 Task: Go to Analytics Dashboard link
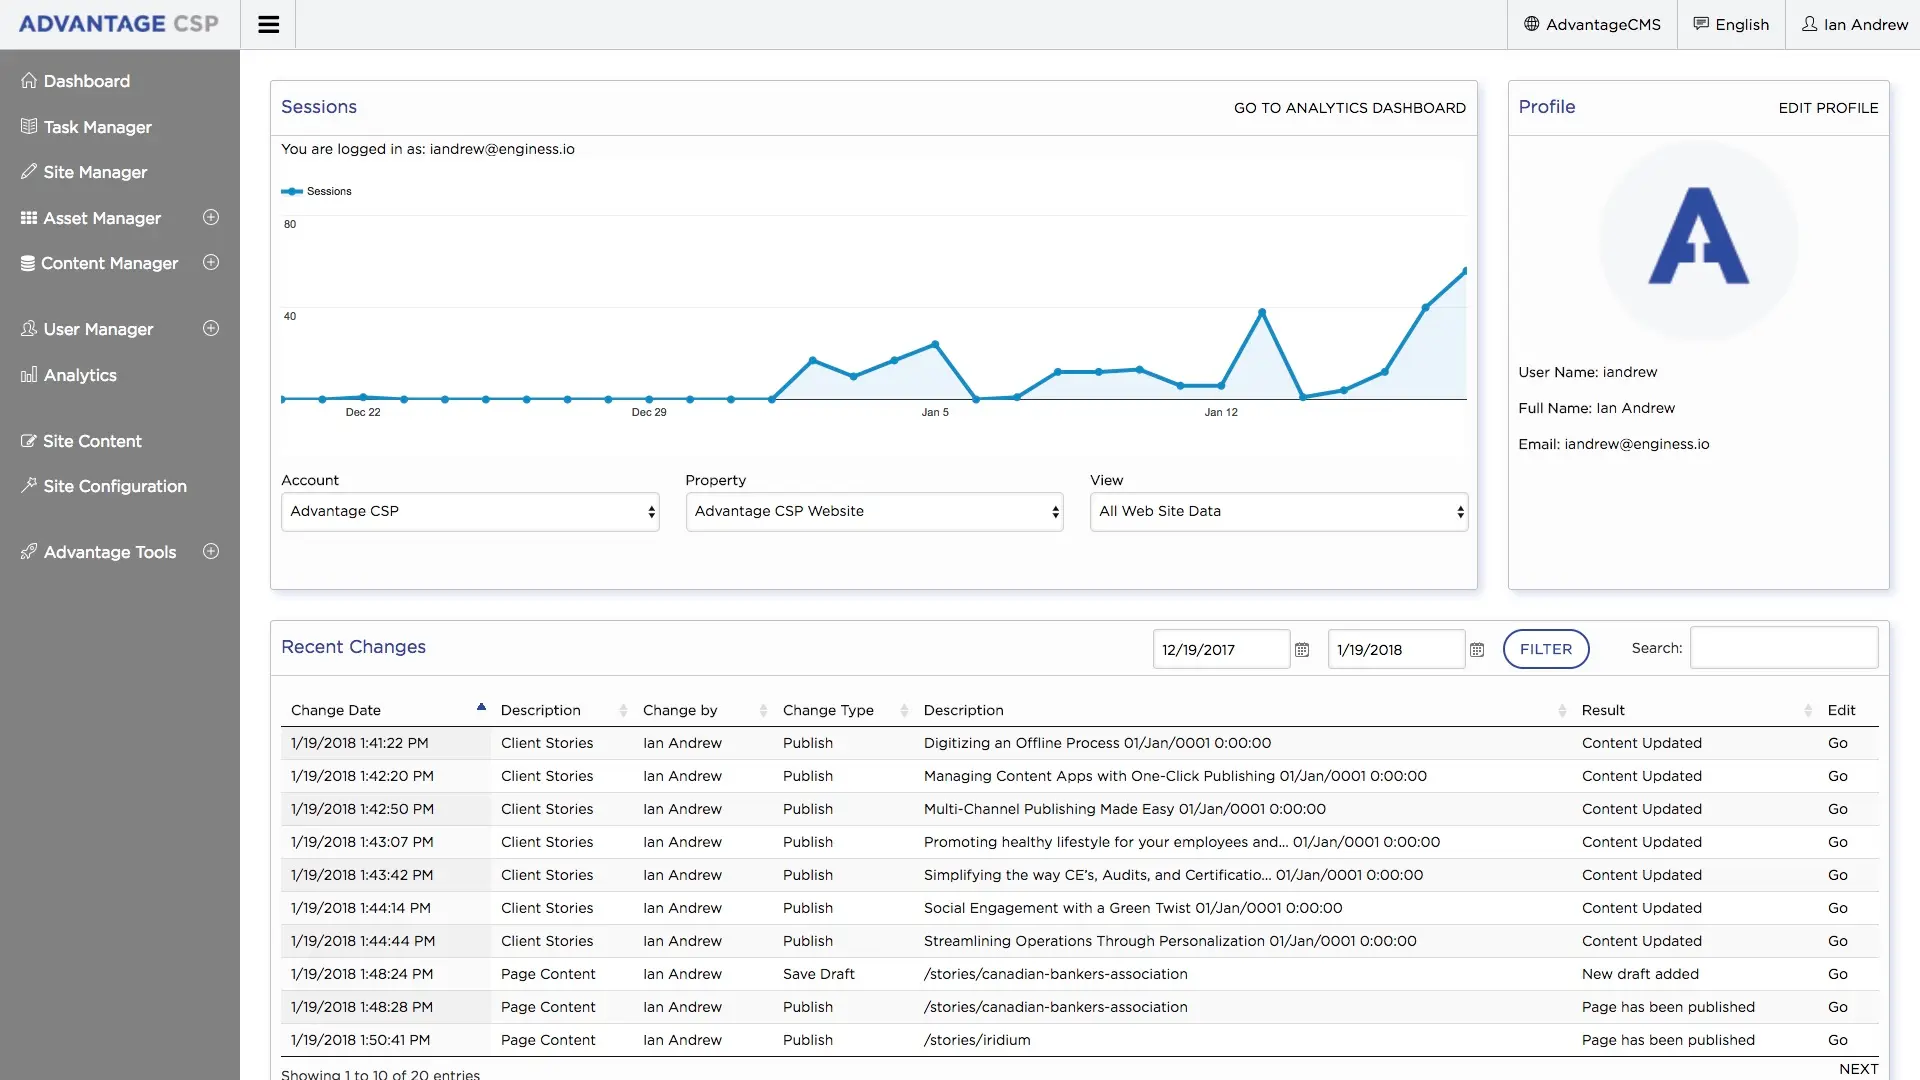click(x=1349, y=108)
